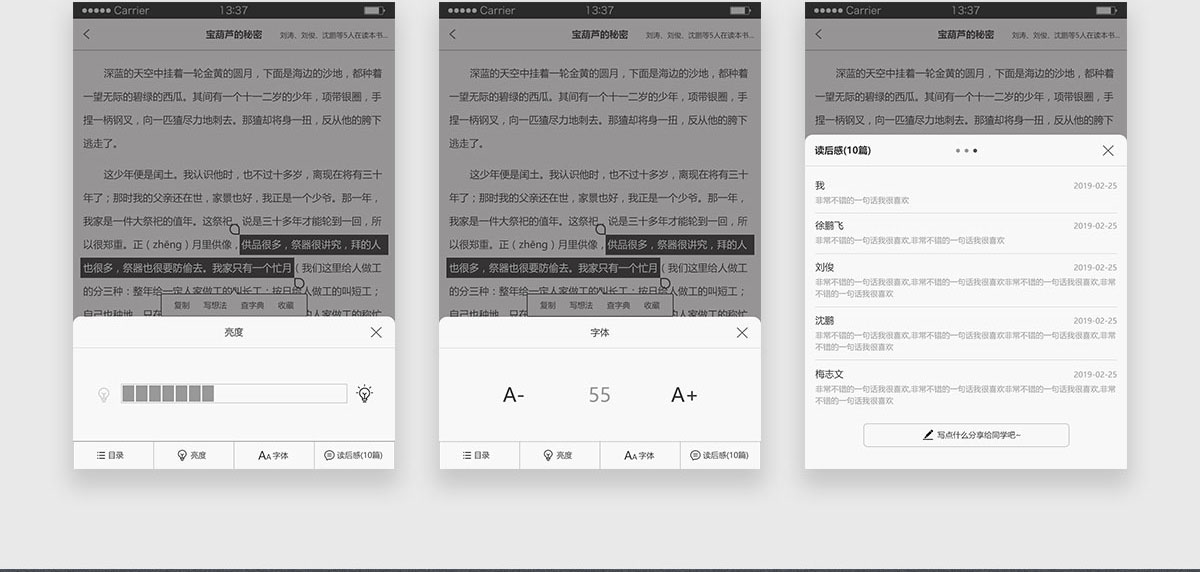Close the 字体 panel with its X

pos(742,332)
